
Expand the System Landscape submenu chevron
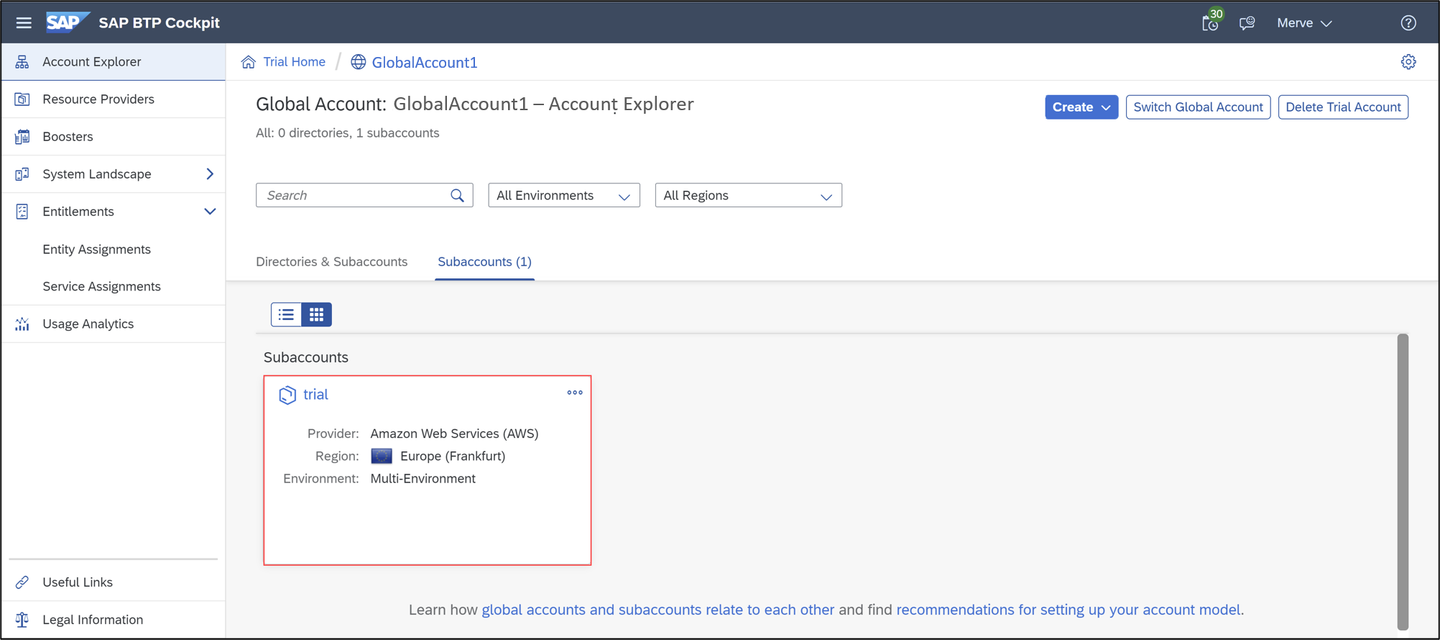click(209, 174)
